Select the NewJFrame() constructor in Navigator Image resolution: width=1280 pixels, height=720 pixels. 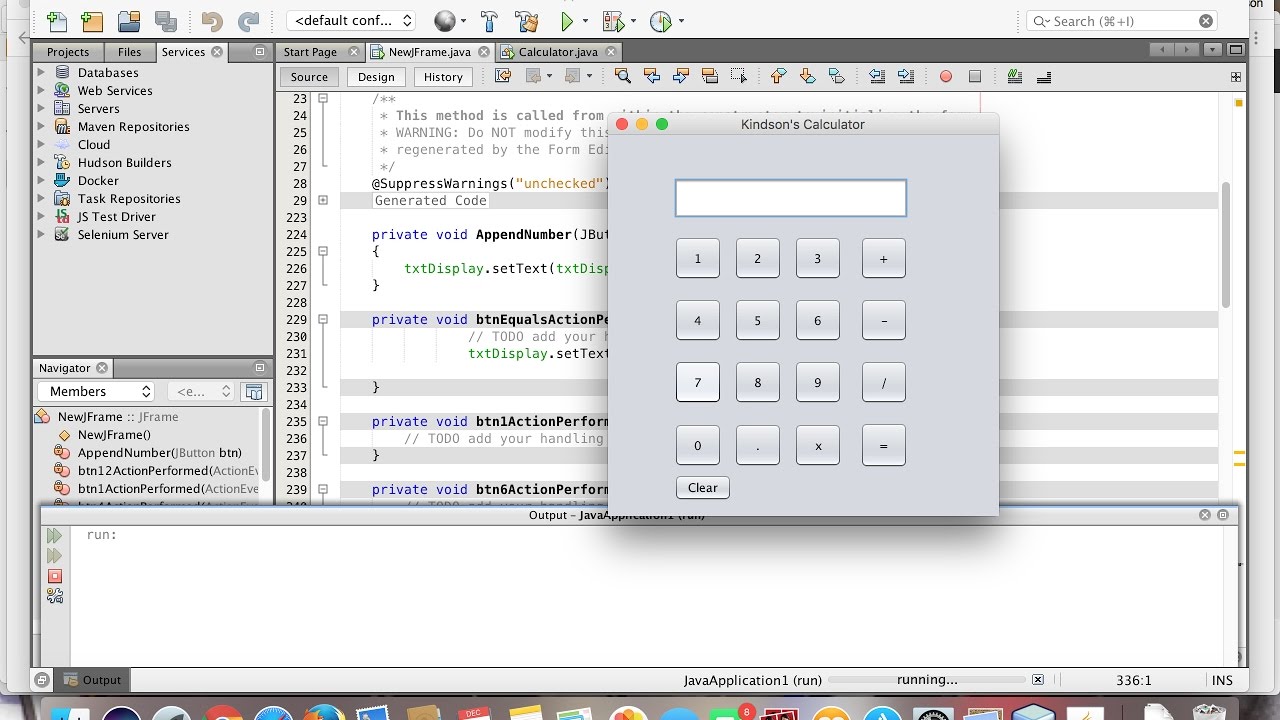(114, 435)
